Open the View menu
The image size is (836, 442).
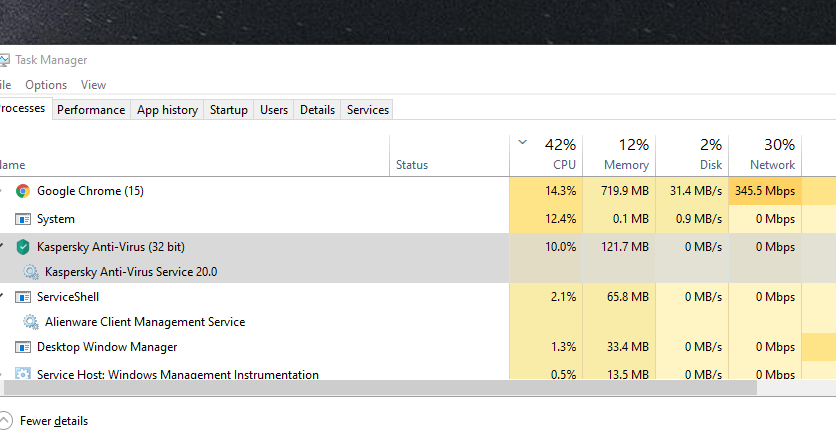pos(93,85)
